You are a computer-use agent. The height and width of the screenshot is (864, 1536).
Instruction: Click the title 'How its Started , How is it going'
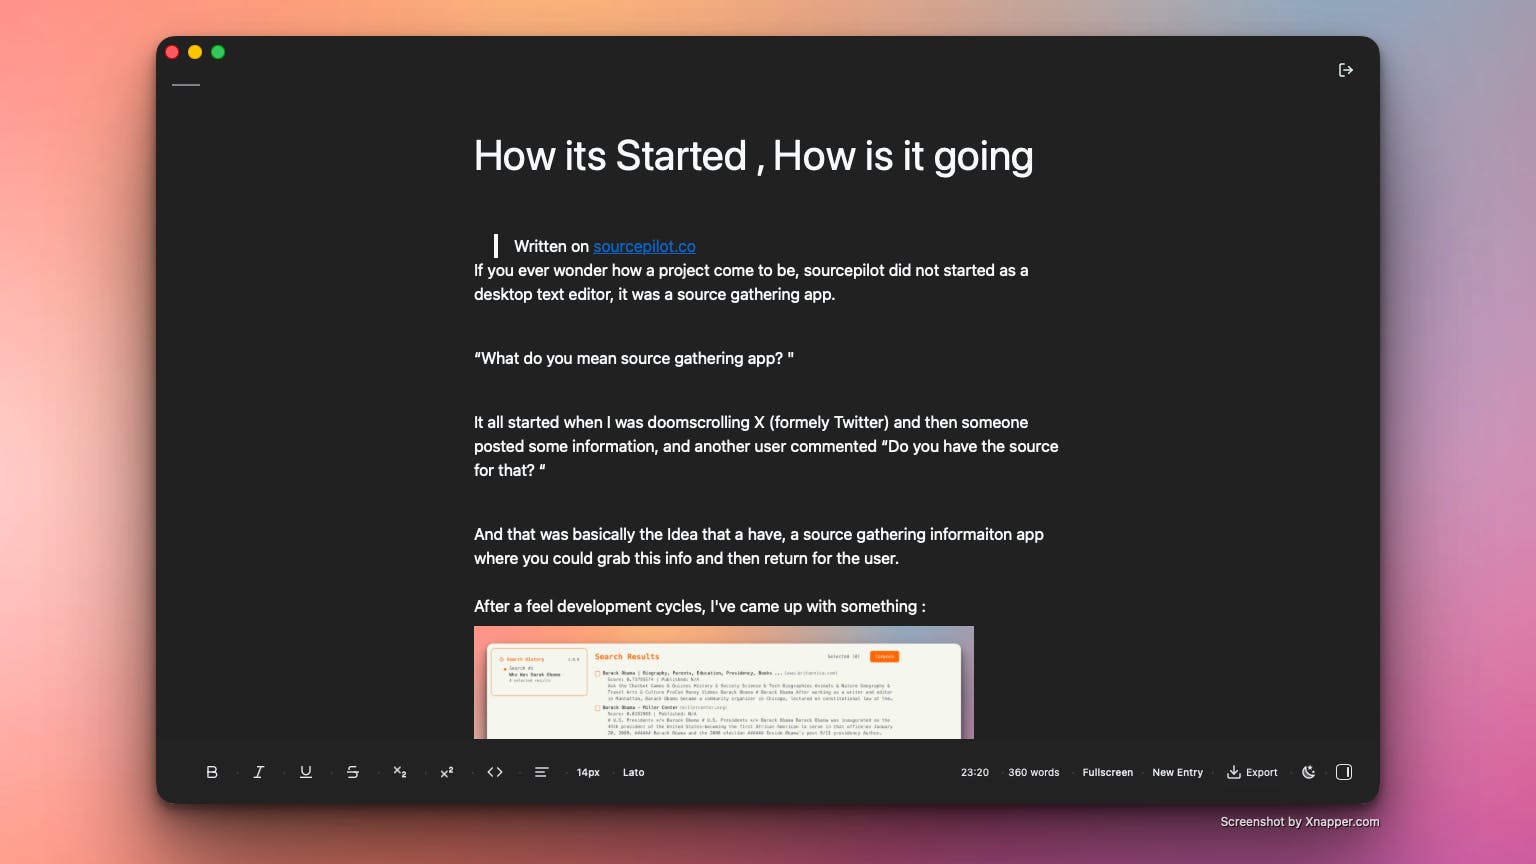754,156
